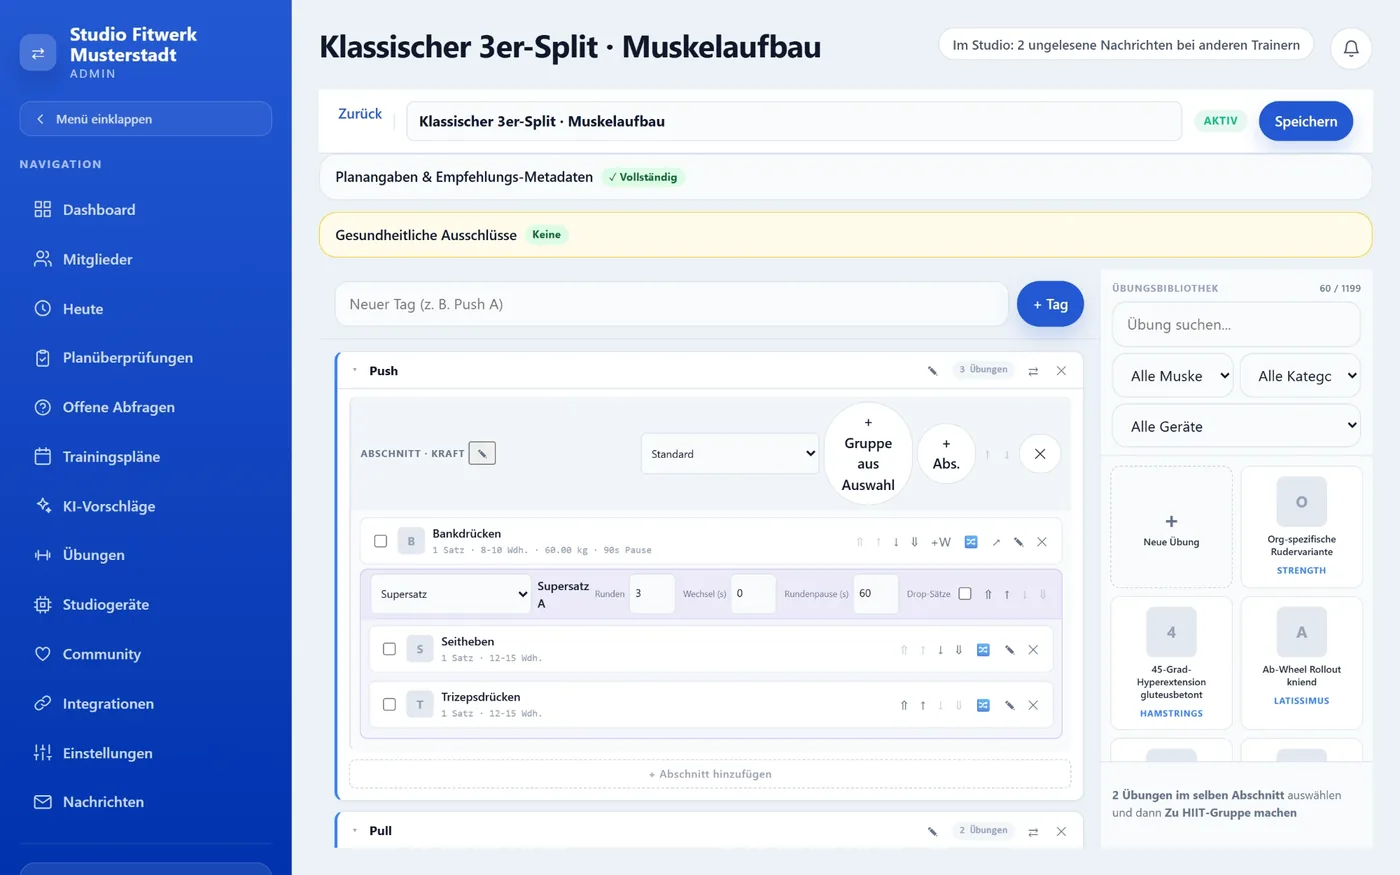Viewport: 1400px width, 875px height.
Task: Click the Speichern button
Action: coord(1306,121)
